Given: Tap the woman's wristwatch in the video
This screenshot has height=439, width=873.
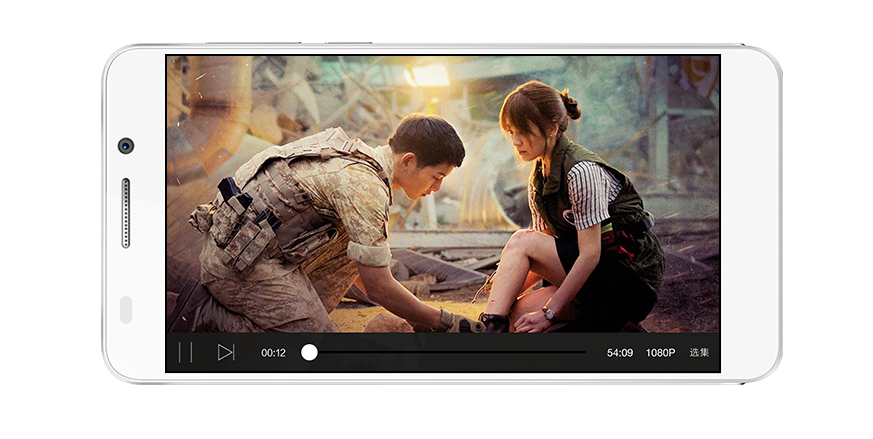Looking at the screenshot, I should [548, 313].
